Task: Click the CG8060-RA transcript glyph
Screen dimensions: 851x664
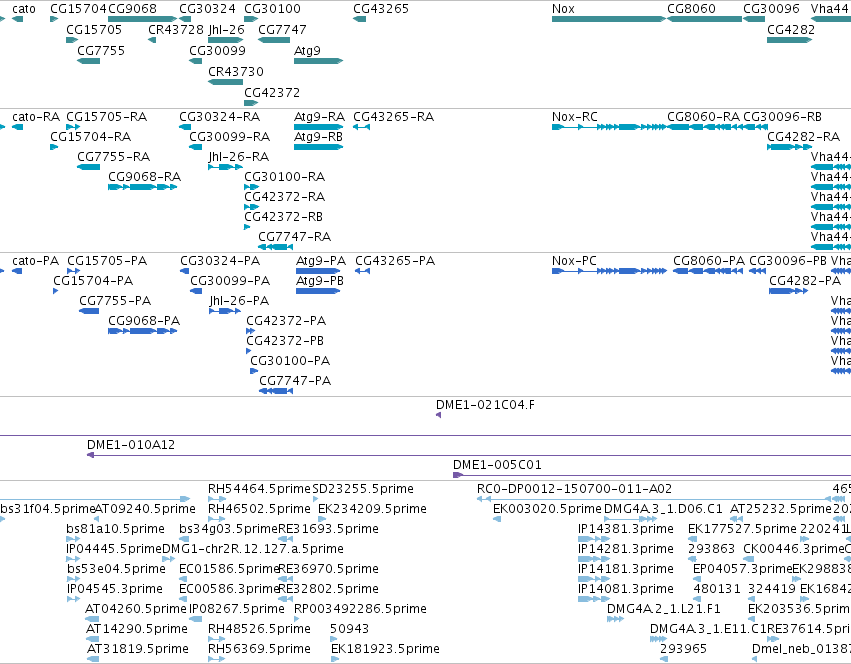Action: pos(704,127)
